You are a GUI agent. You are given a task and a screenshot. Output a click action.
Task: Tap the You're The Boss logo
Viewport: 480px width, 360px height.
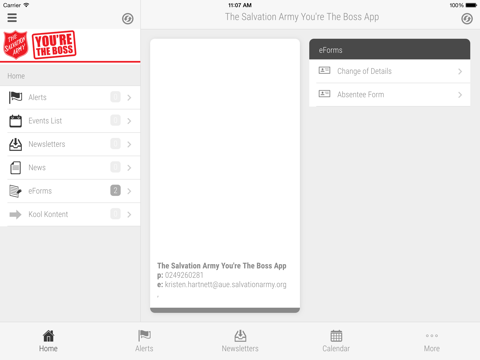click(x=54, y=45)
